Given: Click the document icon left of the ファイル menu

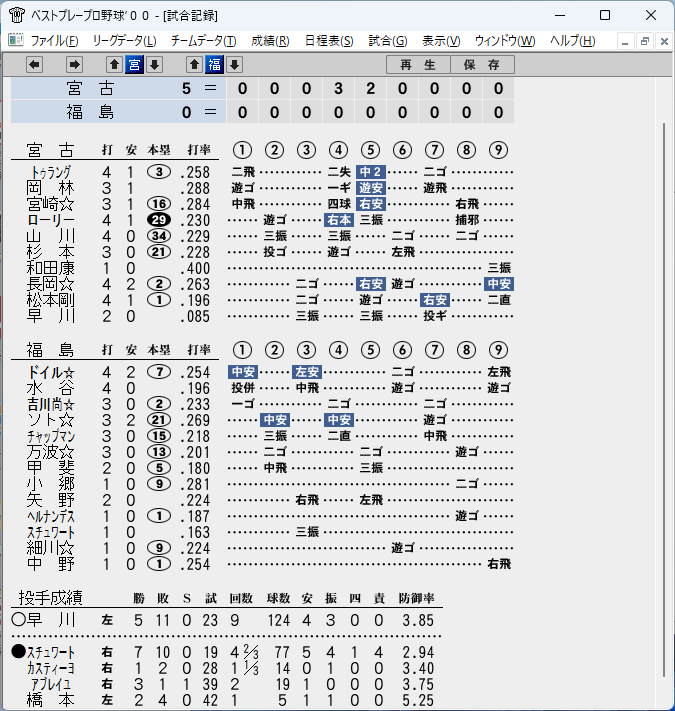Looking at the screenshot, I should click(x=16, y=40).
